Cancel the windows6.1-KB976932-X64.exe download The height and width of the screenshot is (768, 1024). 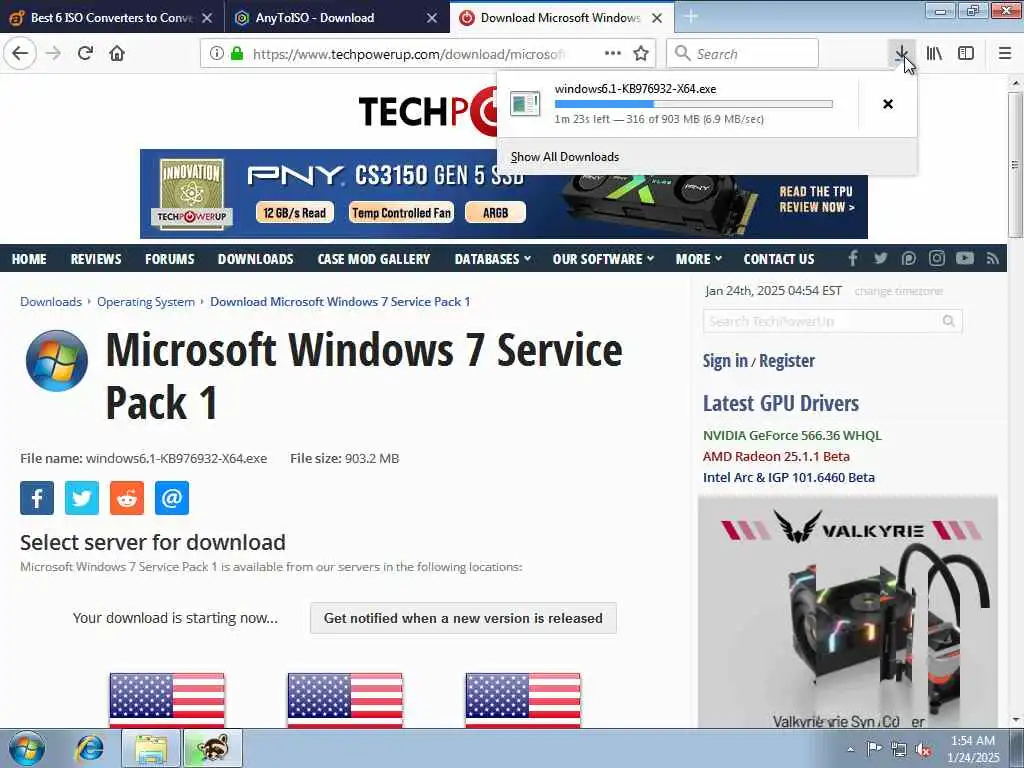[x=888, y=104]
